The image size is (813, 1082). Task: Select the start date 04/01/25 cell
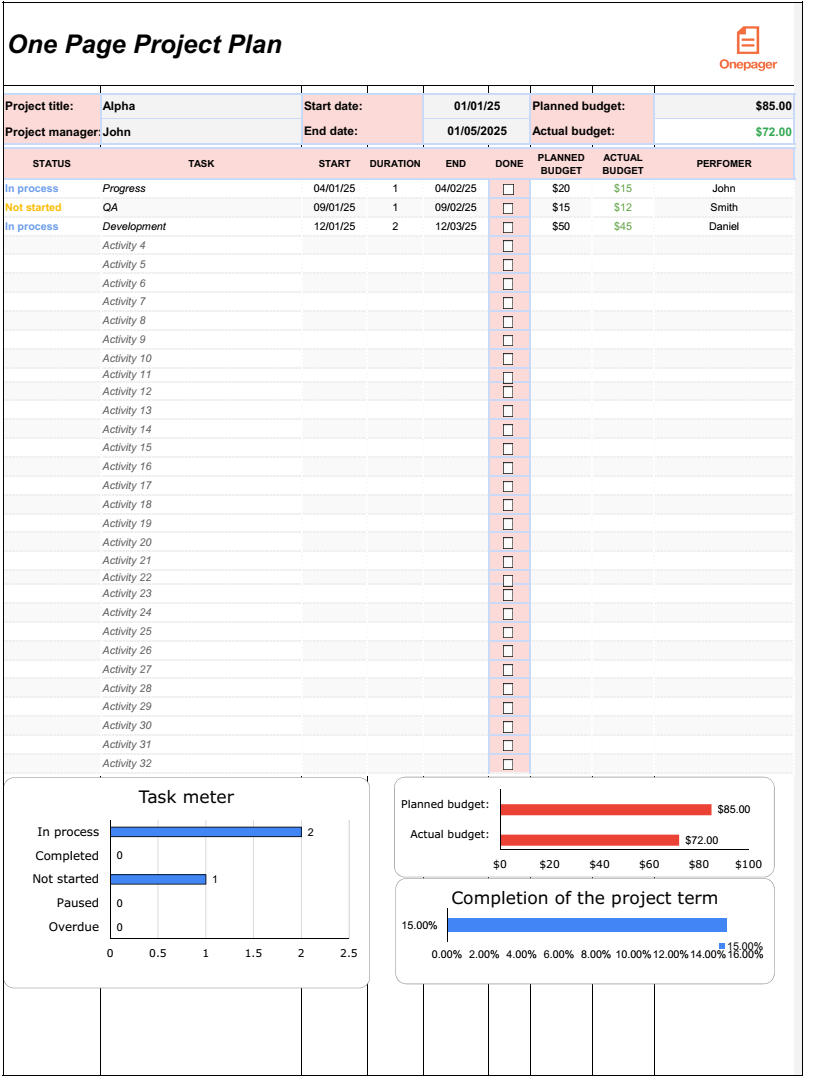click(334, 188)
